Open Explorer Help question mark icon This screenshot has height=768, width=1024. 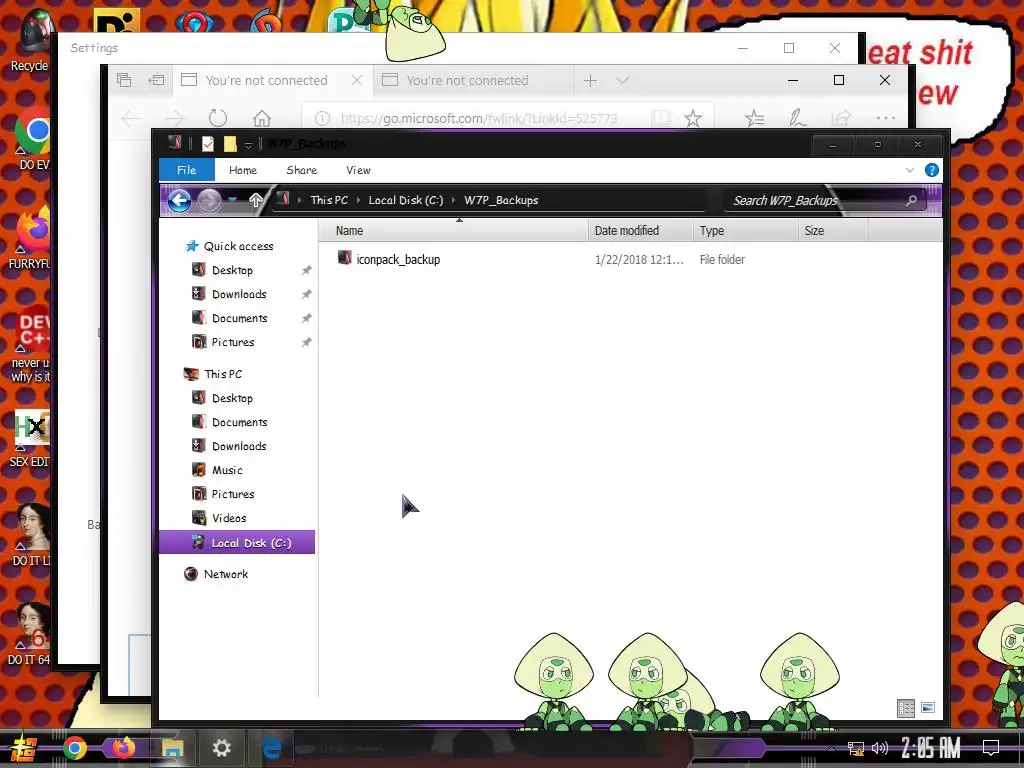pos(932,170)
